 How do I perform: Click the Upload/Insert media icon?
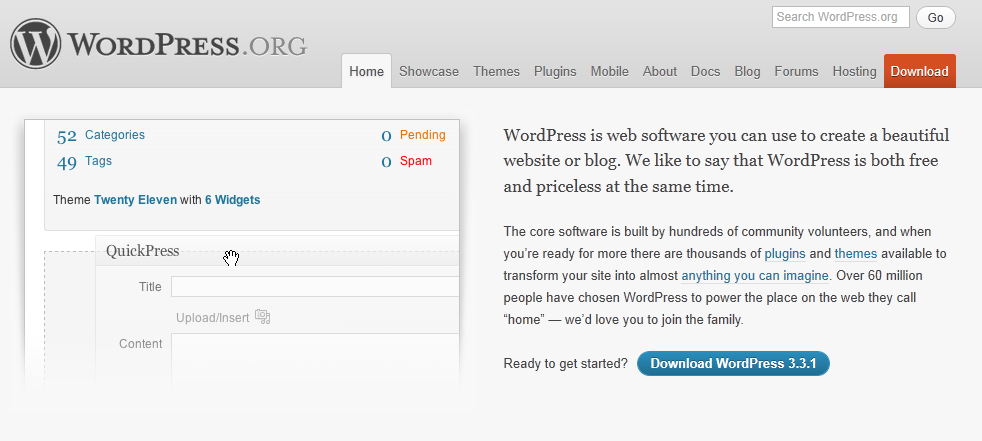point(262,317)
